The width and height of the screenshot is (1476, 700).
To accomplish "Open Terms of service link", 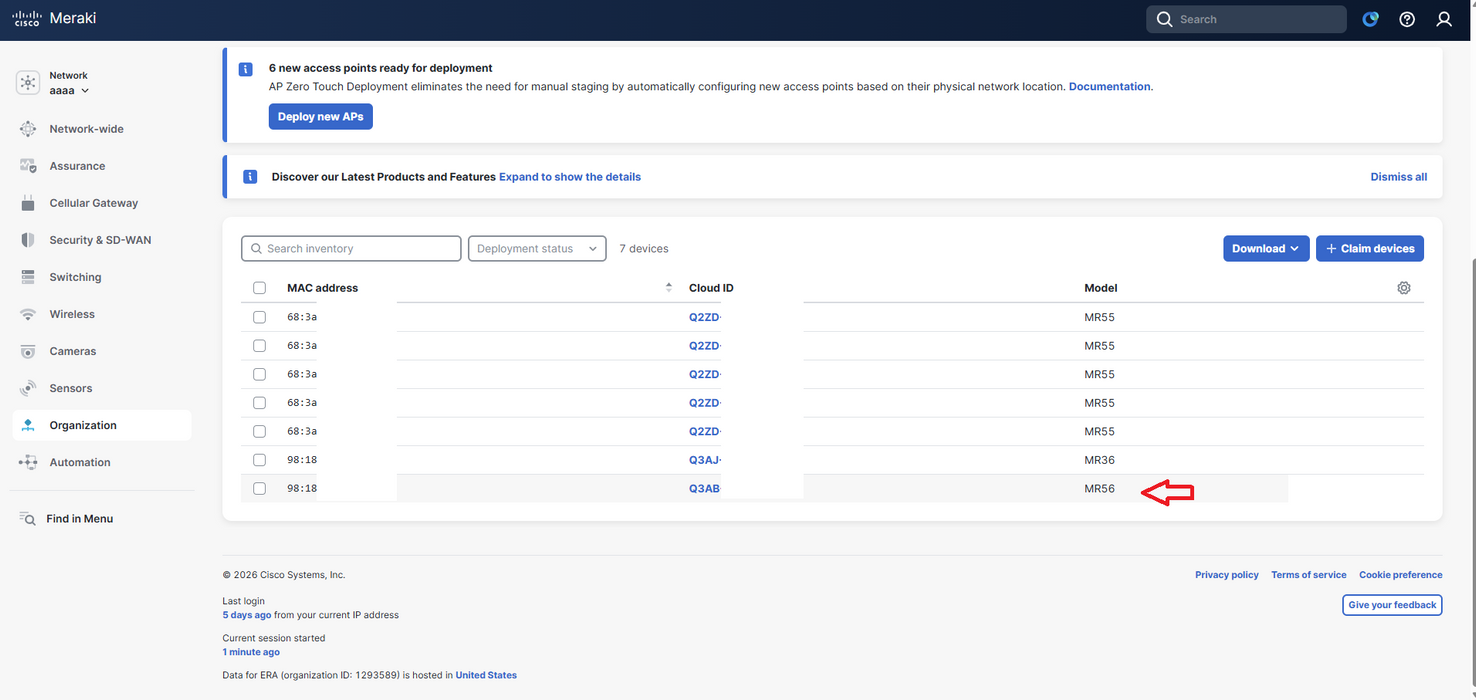I will pos(1309,575).
